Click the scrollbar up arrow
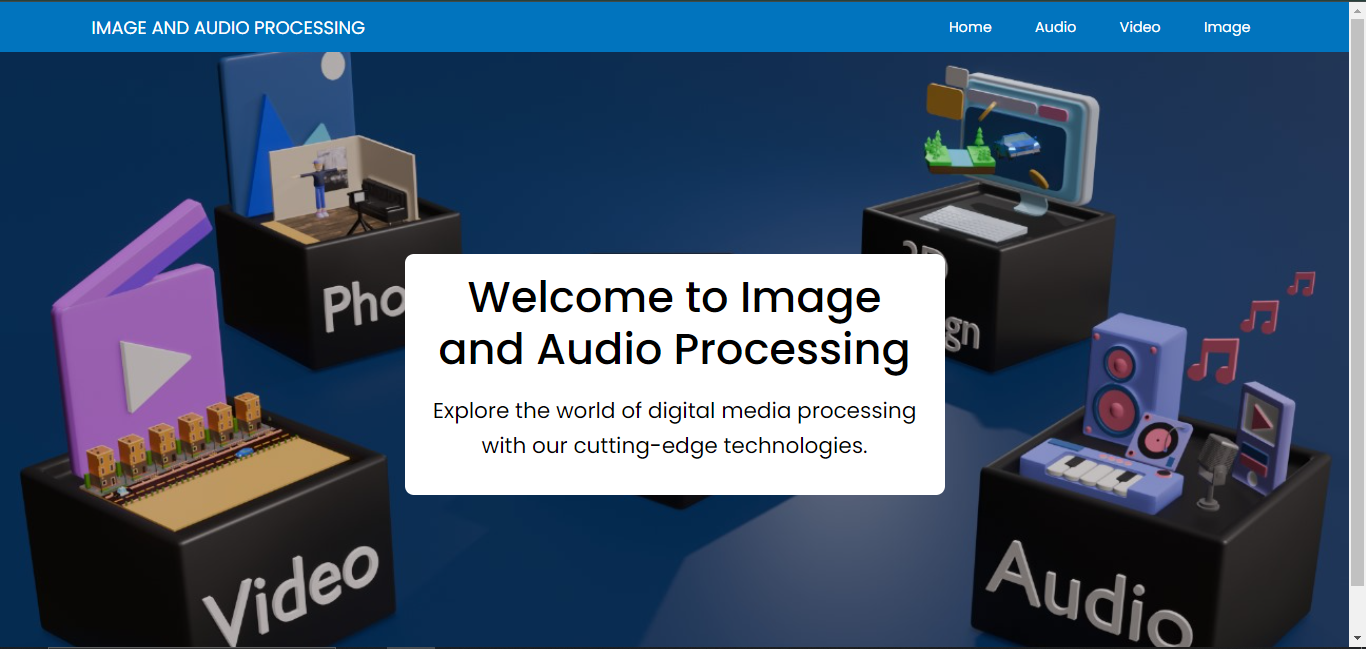 coord(1357,9)
